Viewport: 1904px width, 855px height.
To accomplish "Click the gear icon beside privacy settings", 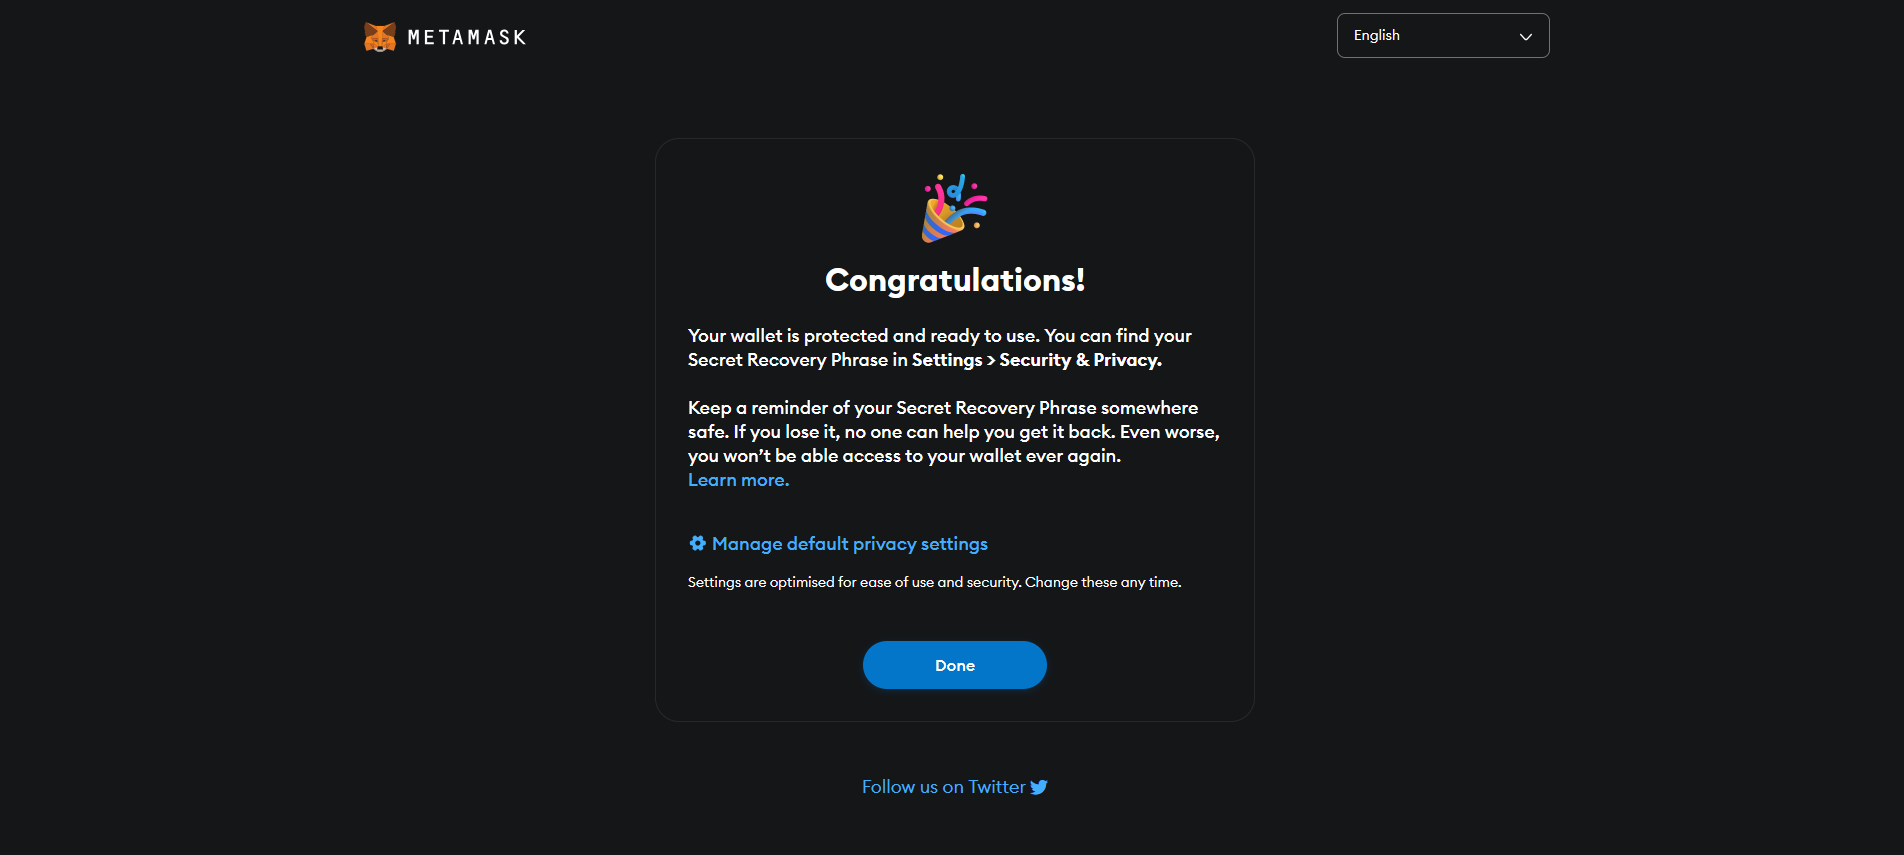I will pos(698,543).
